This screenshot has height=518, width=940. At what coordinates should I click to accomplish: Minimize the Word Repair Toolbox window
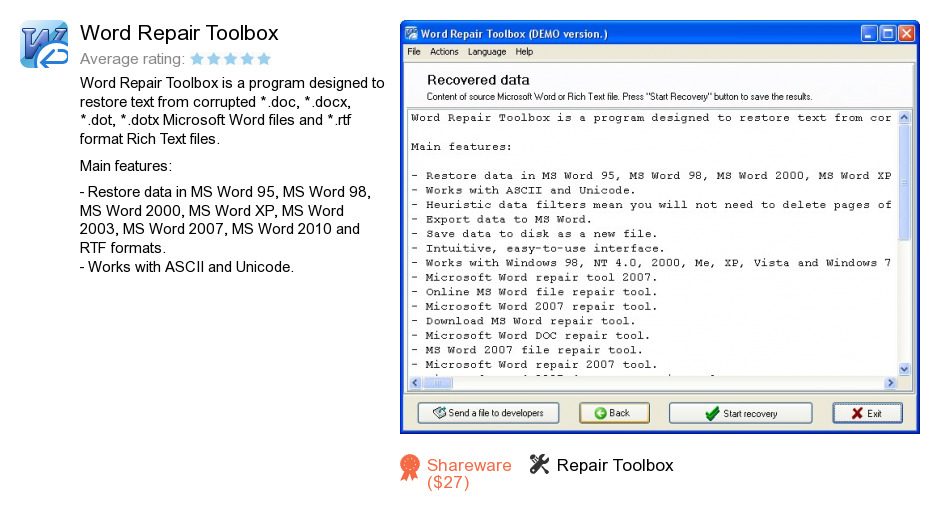(x=869, y=34)
